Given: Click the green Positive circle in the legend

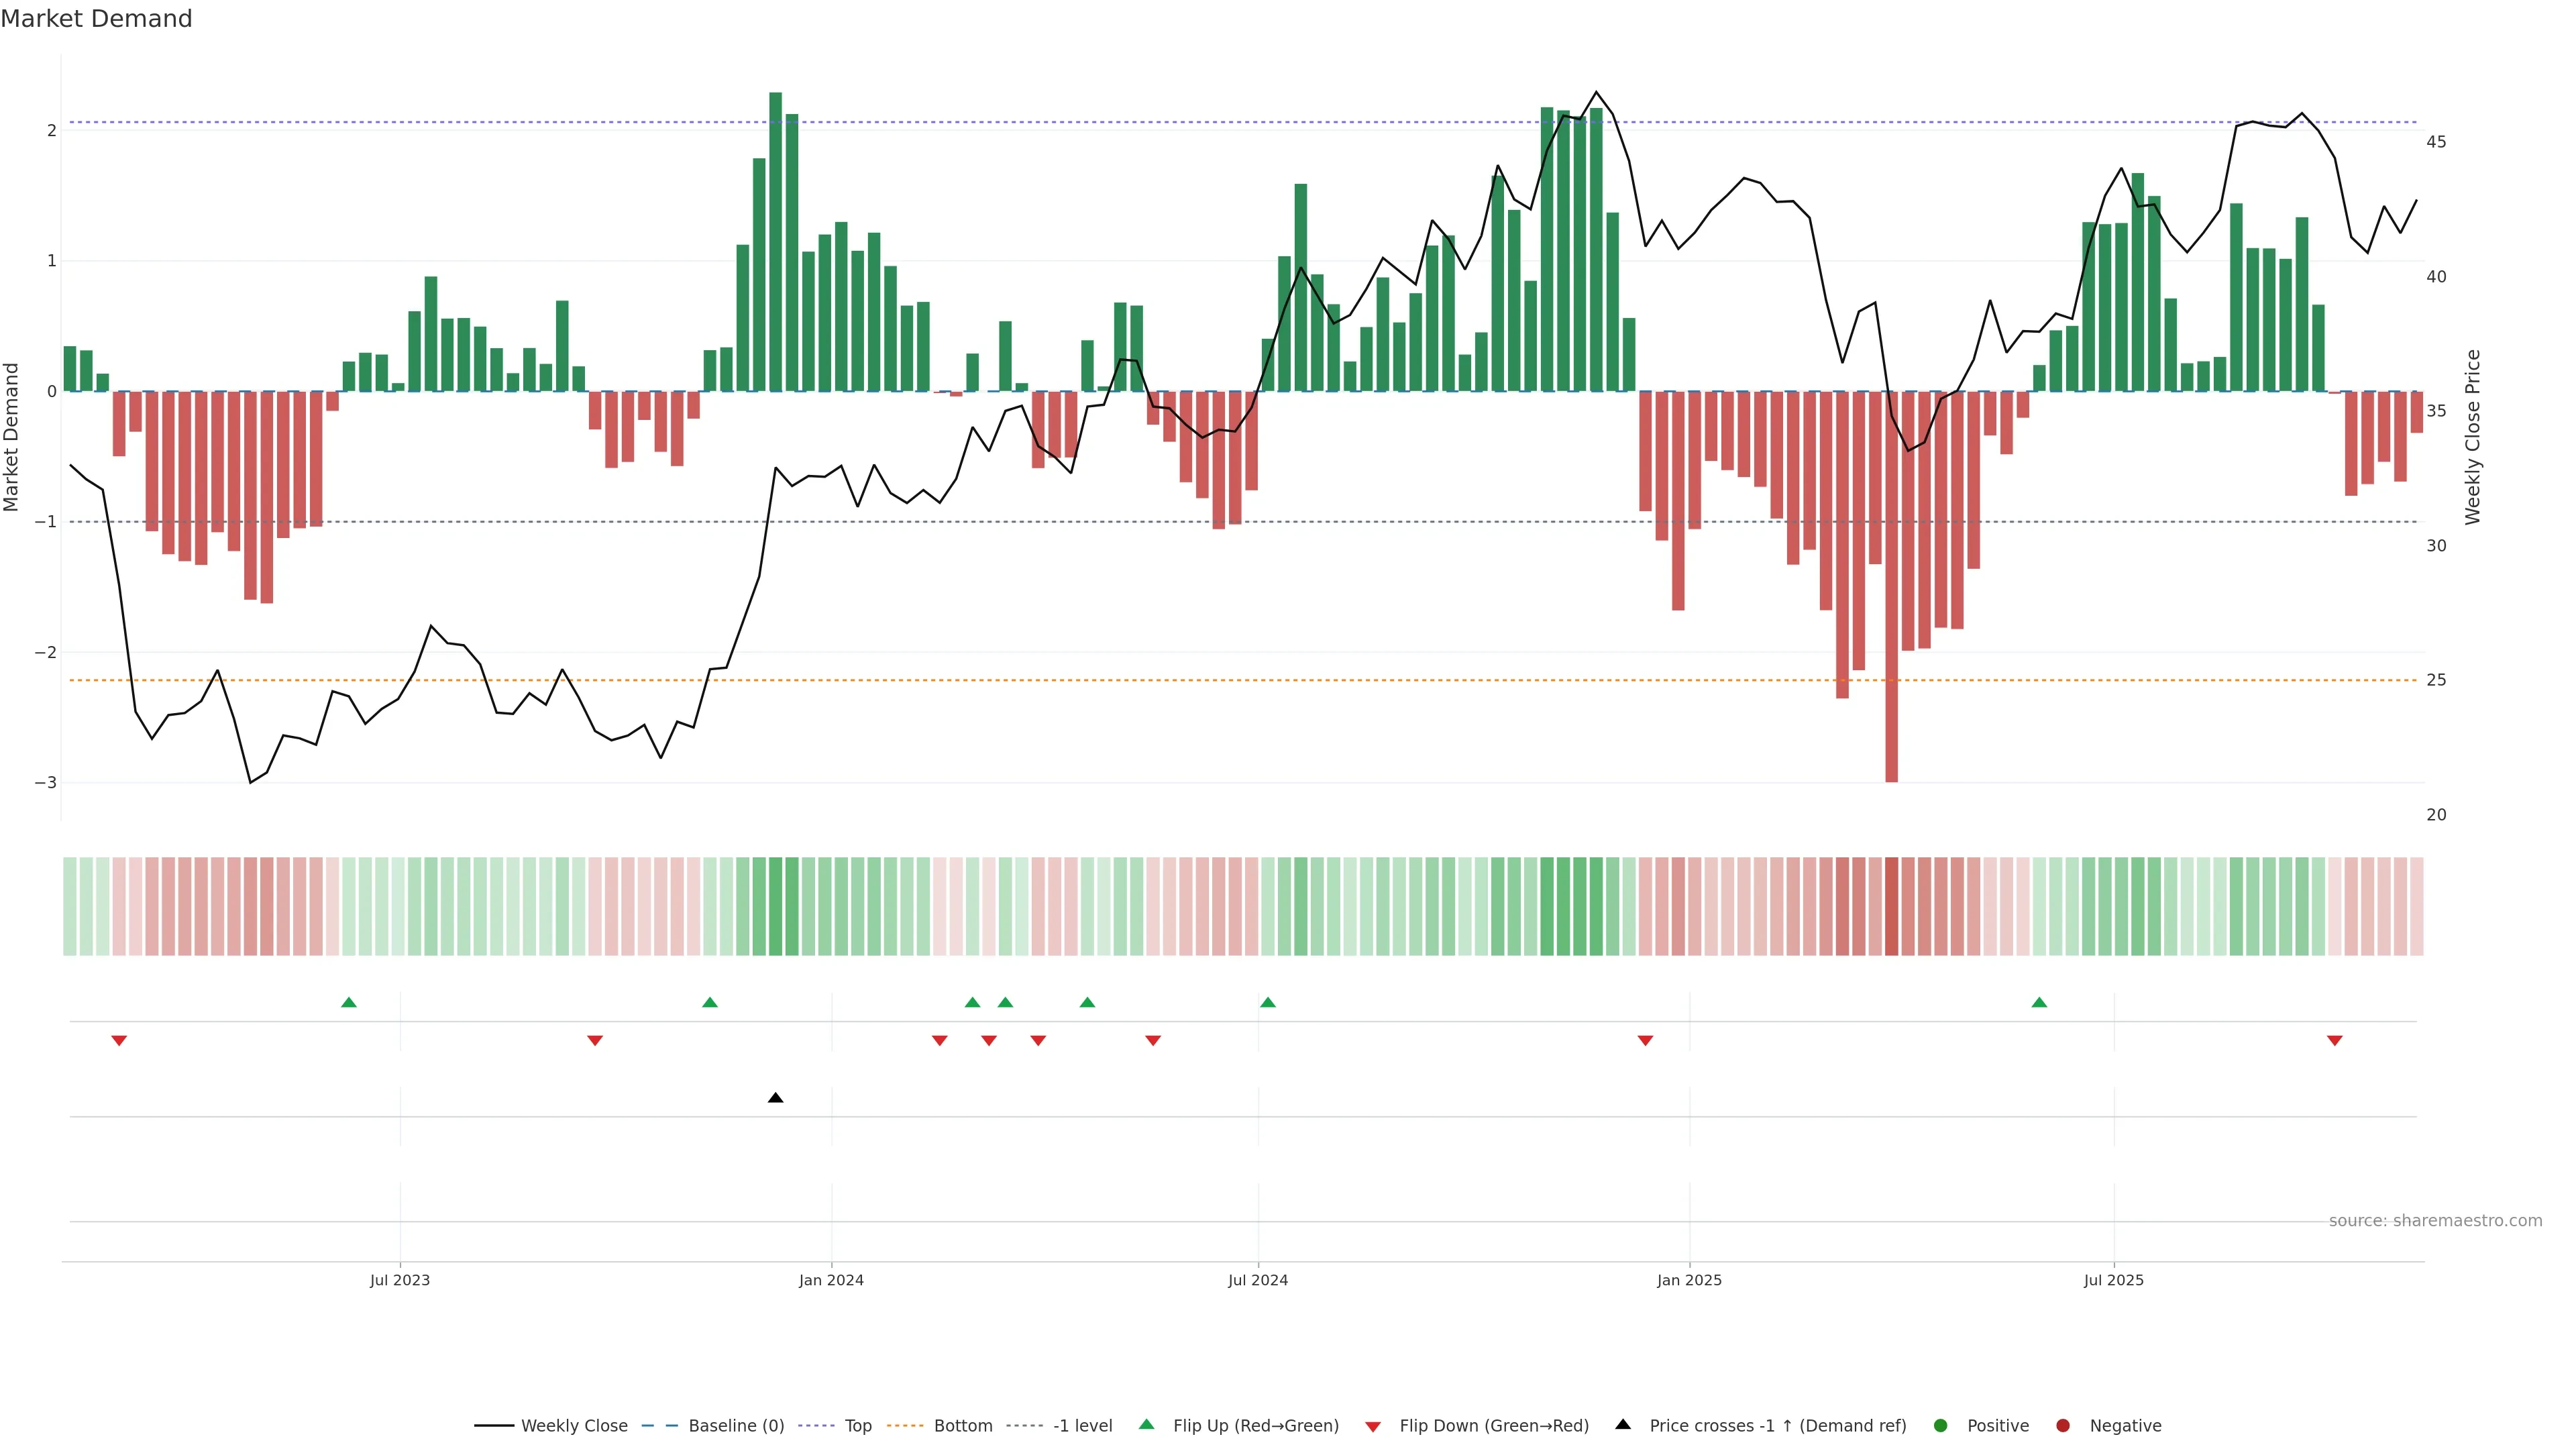Looking at the screenshot, I should pos(1941,1426).
